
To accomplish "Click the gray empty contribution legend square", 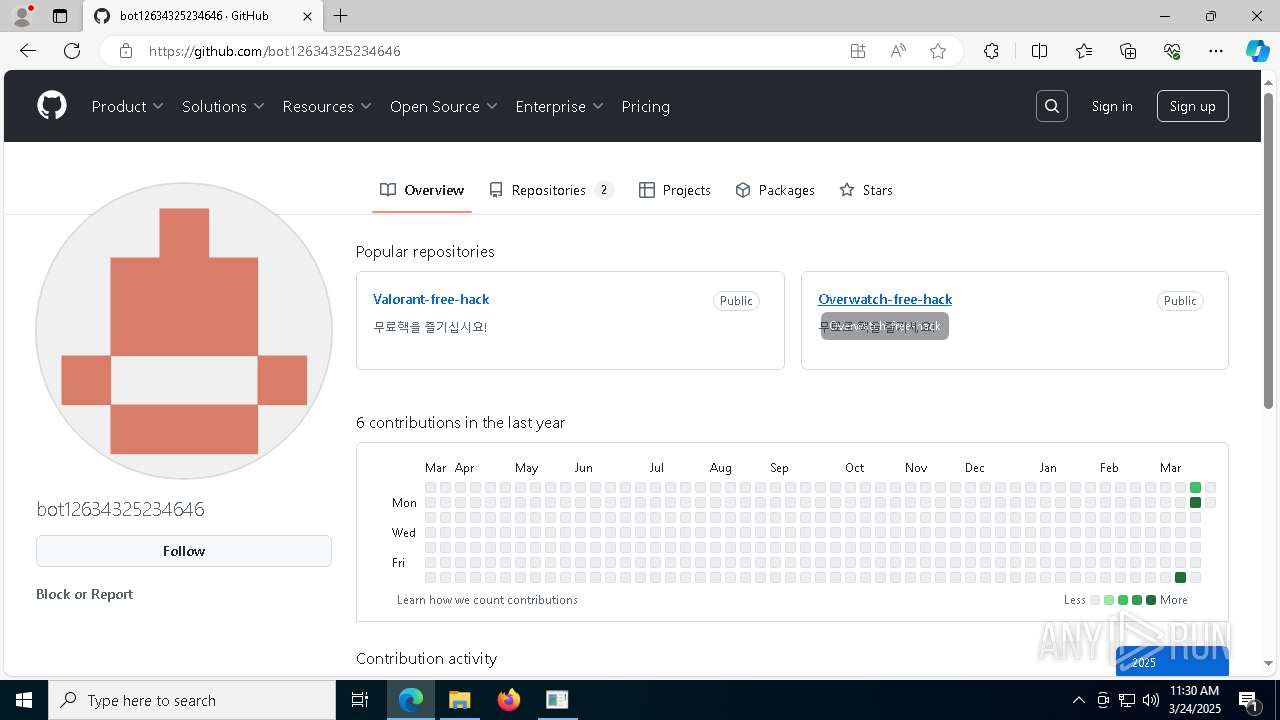I will [x=1095, y=600].
